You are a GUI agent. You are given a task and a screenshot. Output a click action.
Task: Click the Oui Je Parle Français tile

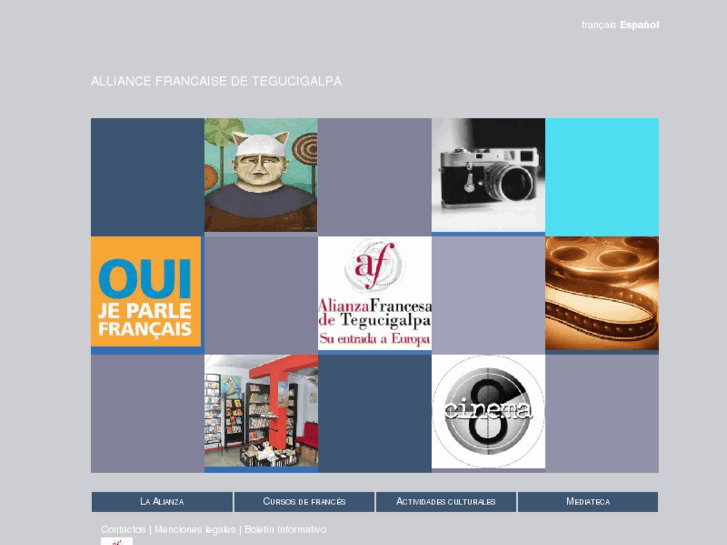click(146, 291)
